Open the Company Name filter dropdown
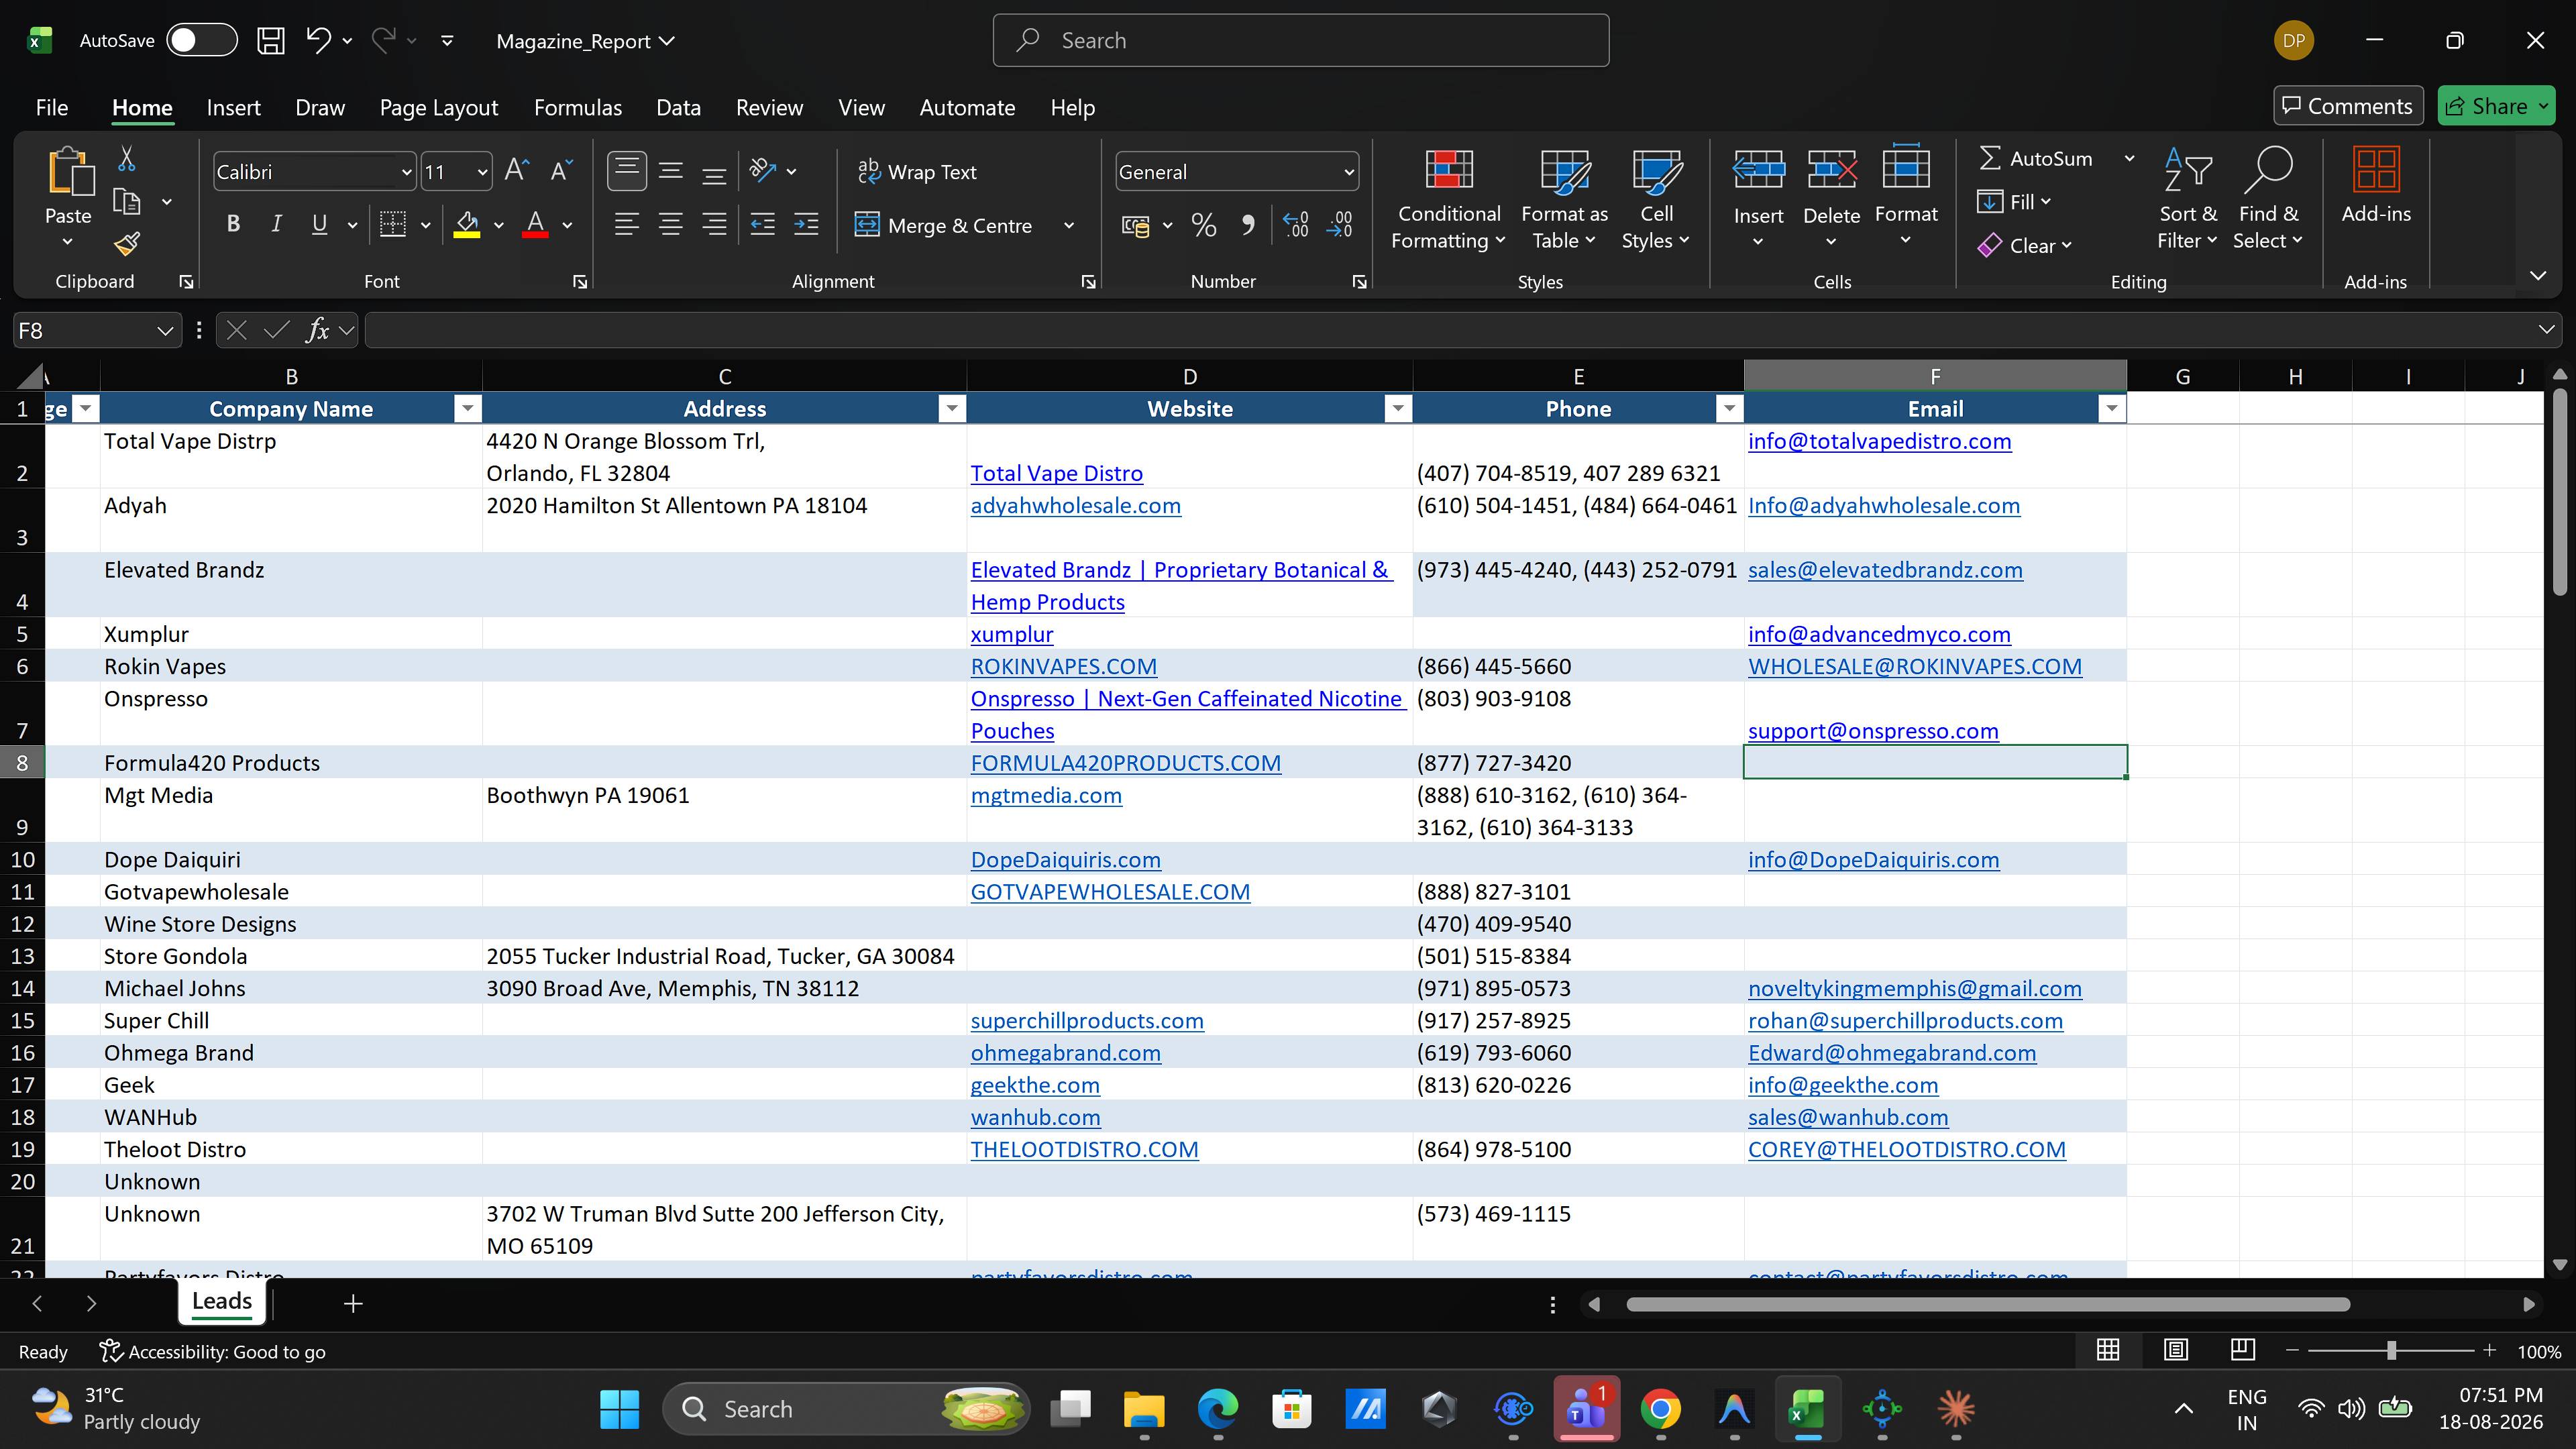Image resolution: width=2576 pixels, height=1449 pixels. click(466, 408)
